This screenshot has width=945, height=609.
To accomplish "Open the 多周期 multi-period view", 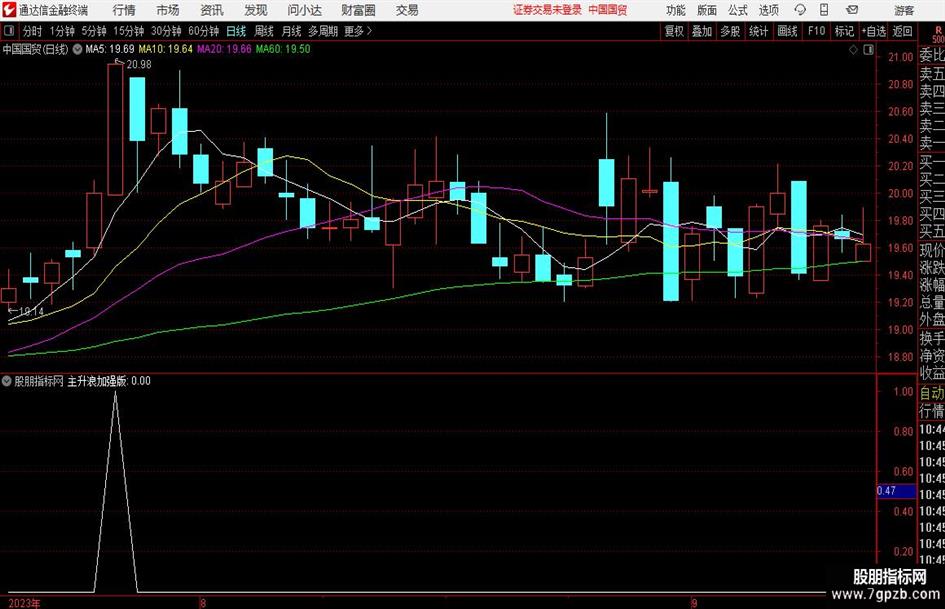I will point(323,31).
